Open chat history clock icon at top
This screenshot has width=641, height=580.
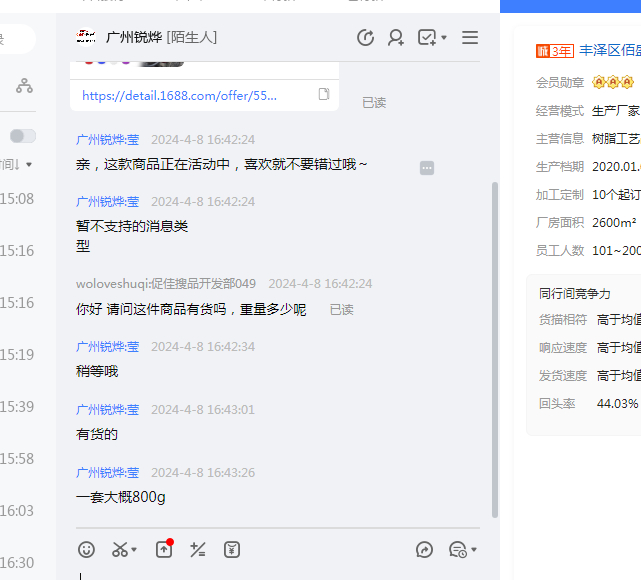tap(365, 38)
